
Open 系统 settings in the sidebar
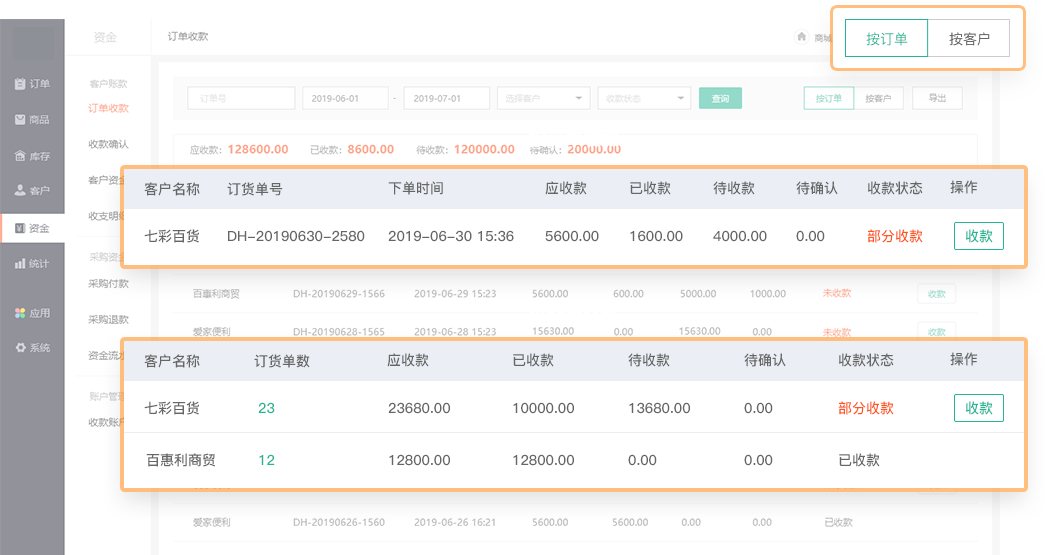(x=32, y=348)
